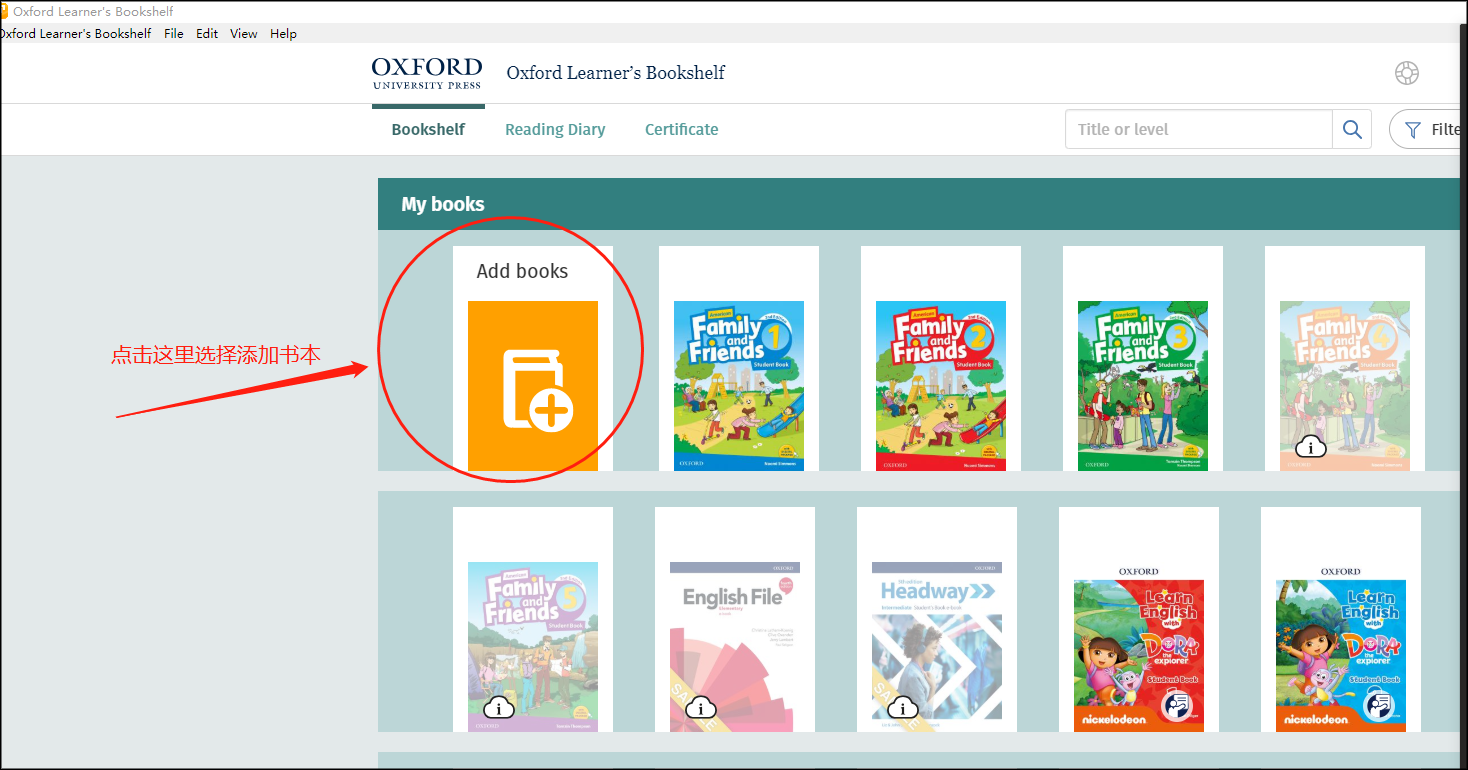Click cloud info icon on Family and Friends 5
1468x770 pixels.
click(499, 708)
